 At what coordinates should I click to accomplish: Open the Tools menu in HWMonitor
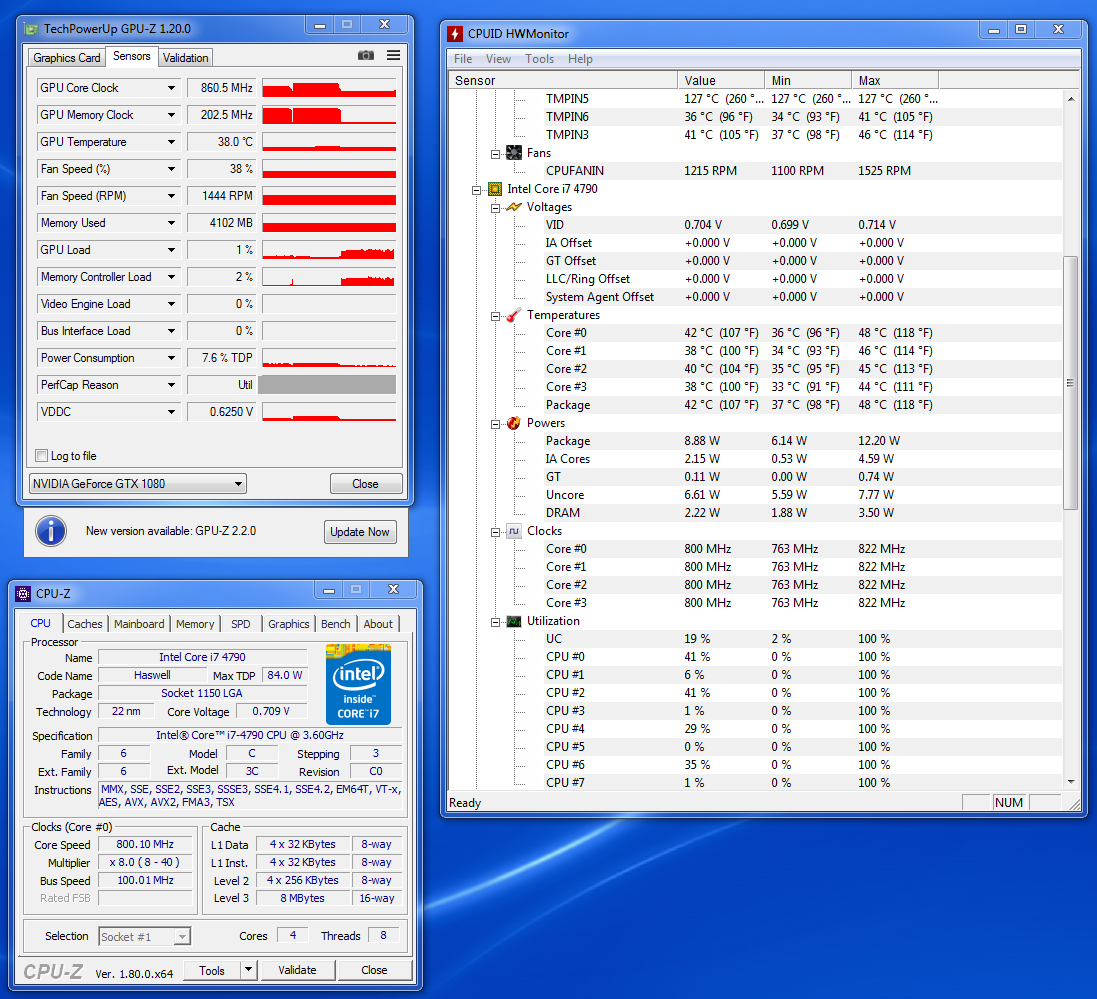pyautogui.click(x=539, y=59)
